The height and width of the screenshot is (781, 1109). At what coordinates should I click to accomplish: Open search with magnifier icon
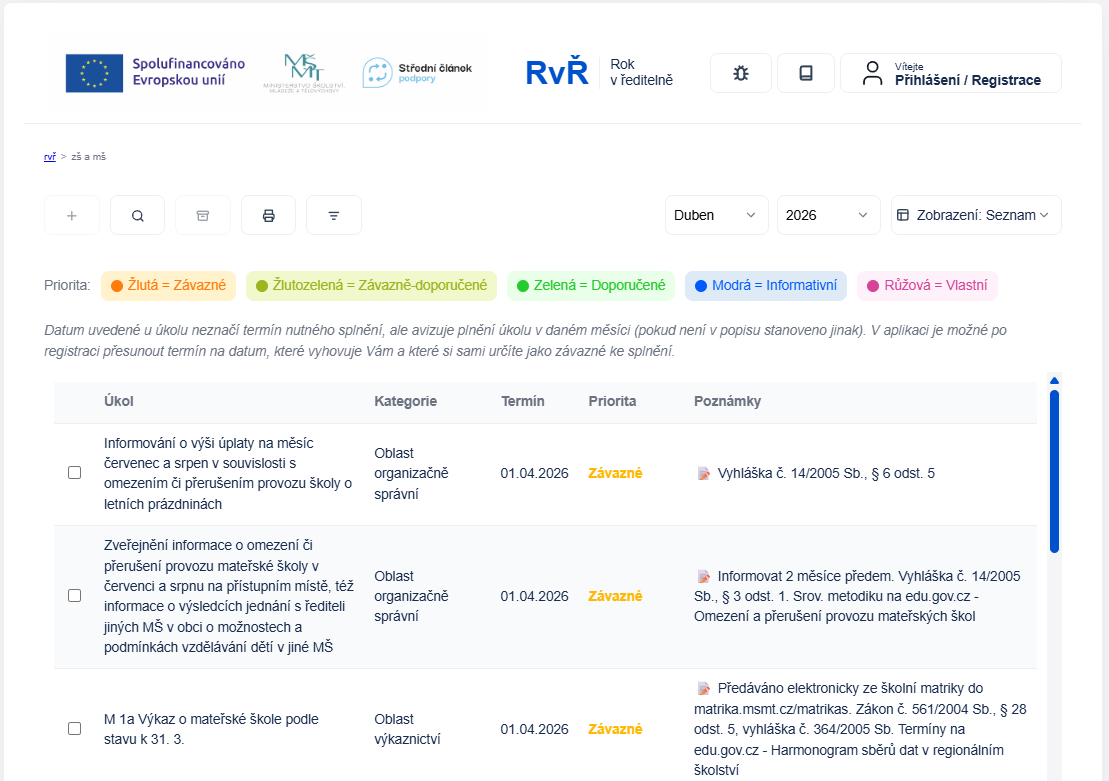click(x=138, y=215)
